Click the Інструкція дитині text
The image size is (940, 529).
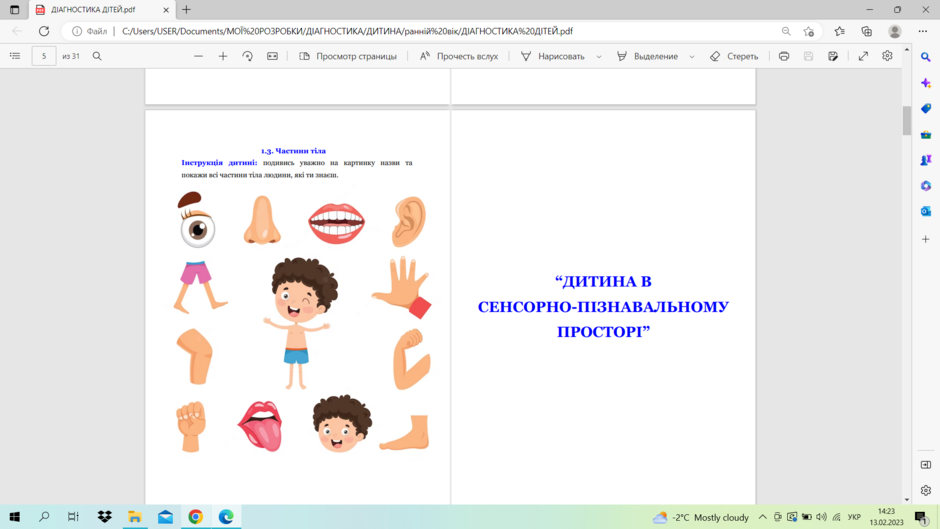[x=219, y=163]
